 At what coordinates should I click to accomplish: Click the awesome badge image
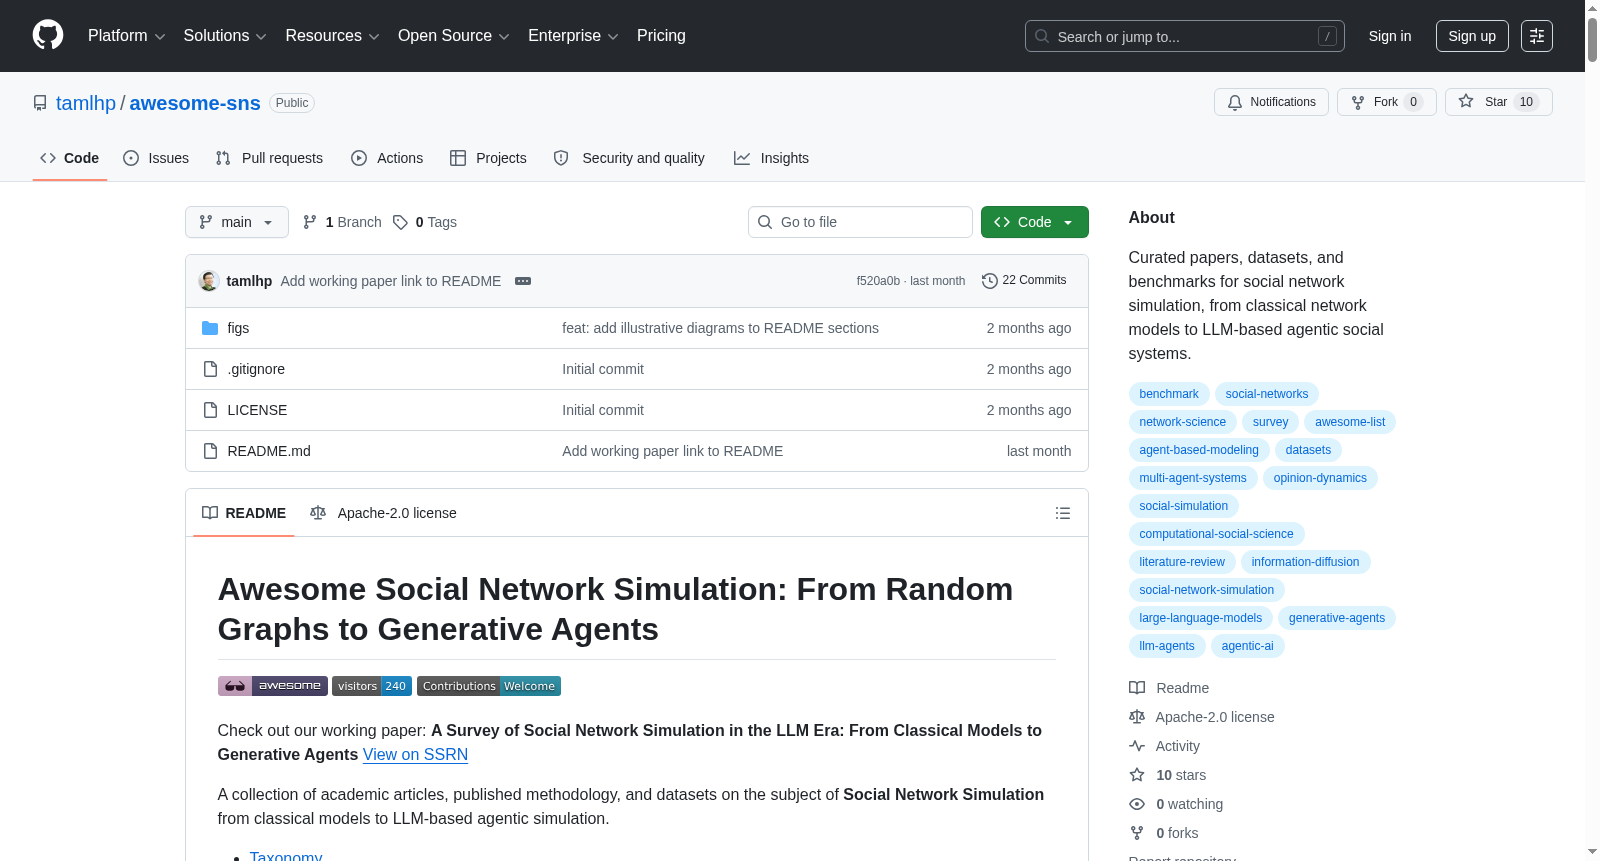(273, 686)
